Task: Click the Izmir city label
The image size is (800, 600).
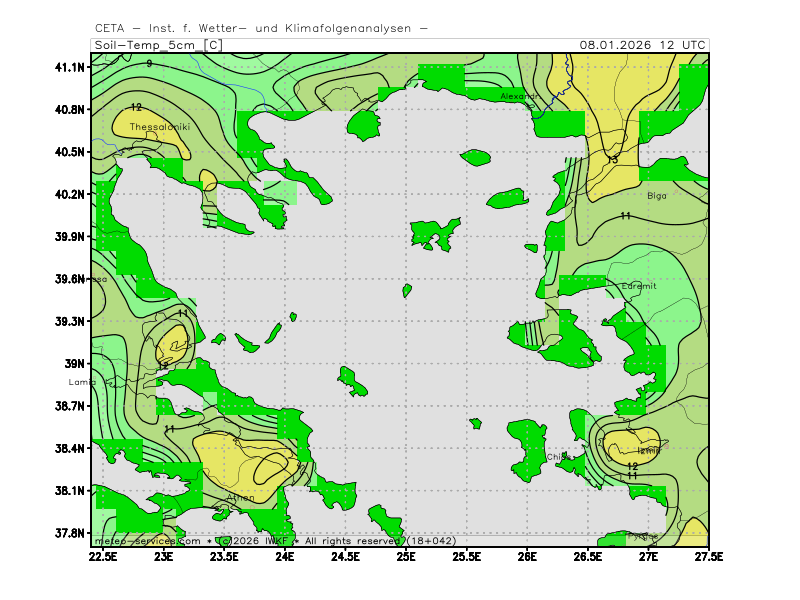Action: pos(649,450)
